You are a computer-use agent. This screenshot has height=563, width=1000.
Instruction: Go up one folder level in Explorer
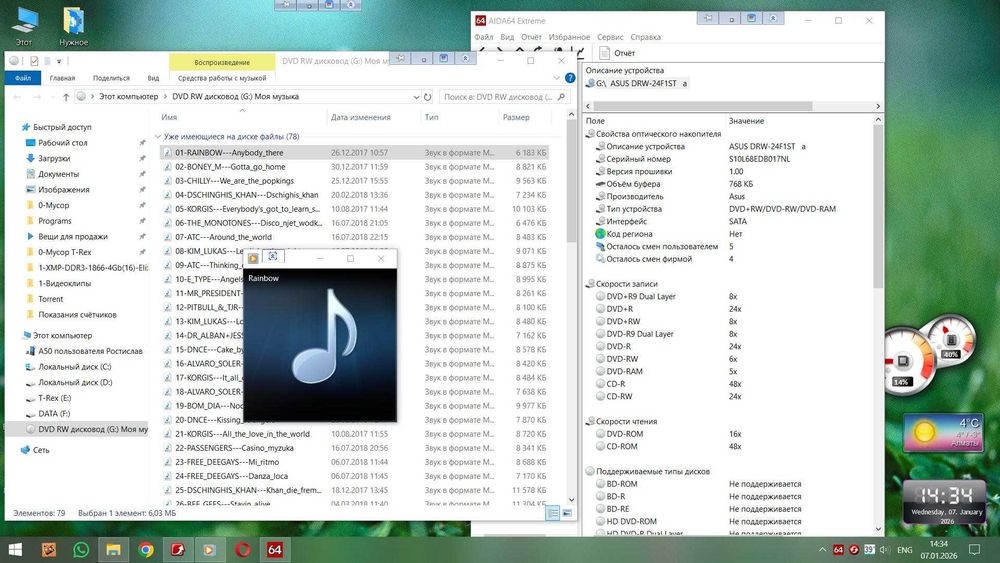click(x=66, y=97)
